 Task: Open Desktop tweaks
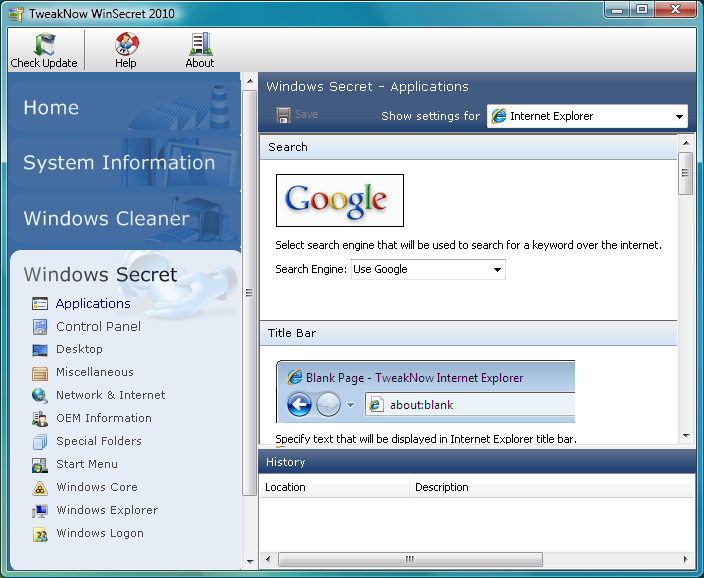click(79, 349)
